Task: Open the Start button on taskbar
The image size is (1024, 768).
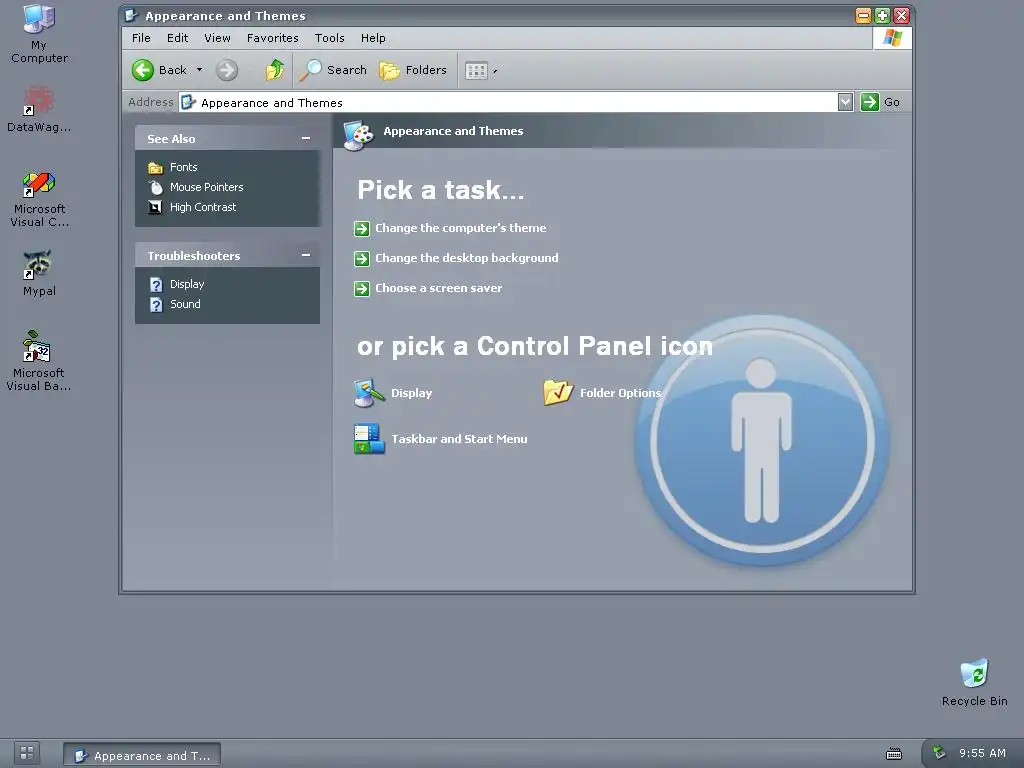Action: (27, 753)
